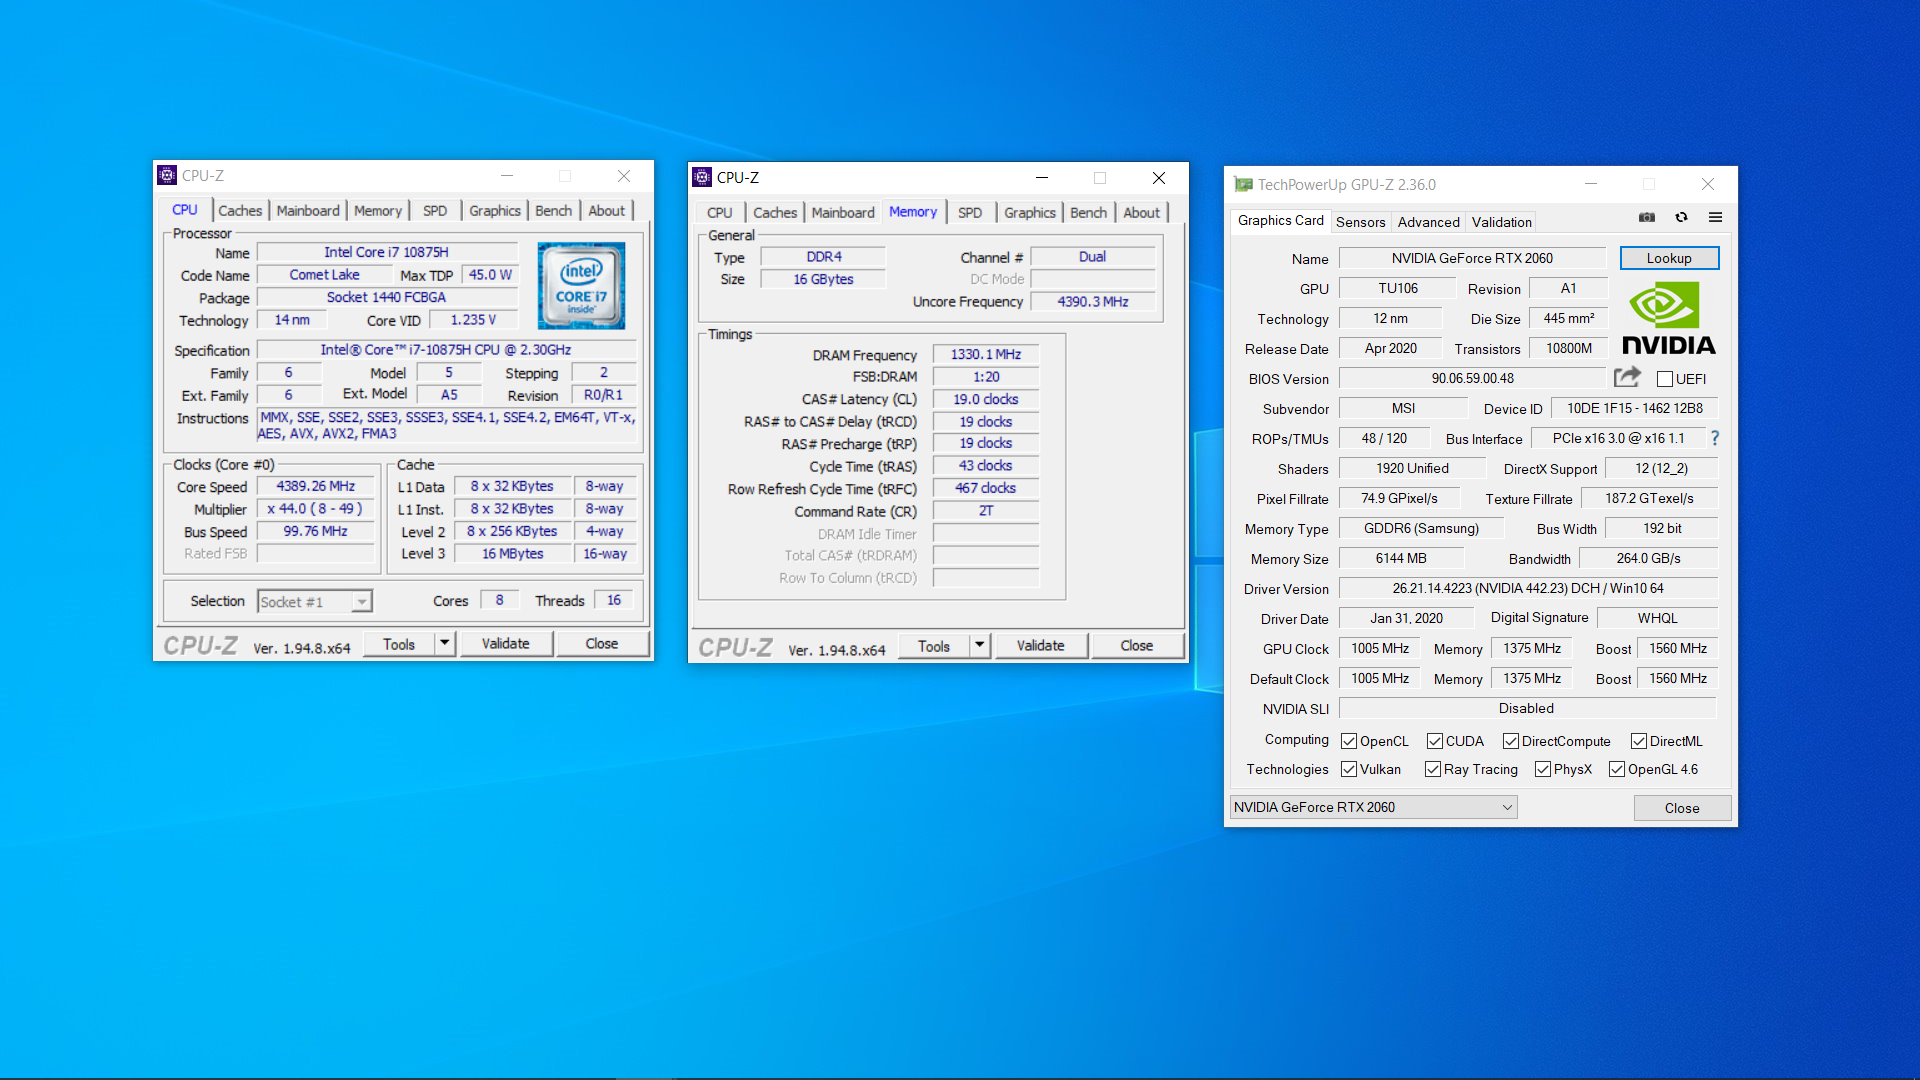Click Validate in Memory CPU-Z window
1920x1080 pixels.
click(1041, 645)
